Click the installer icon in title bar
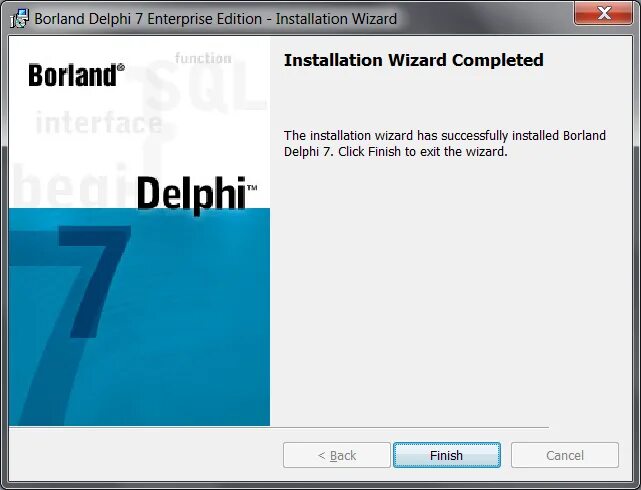Screen dimensions: 641x490 (19, 19)
